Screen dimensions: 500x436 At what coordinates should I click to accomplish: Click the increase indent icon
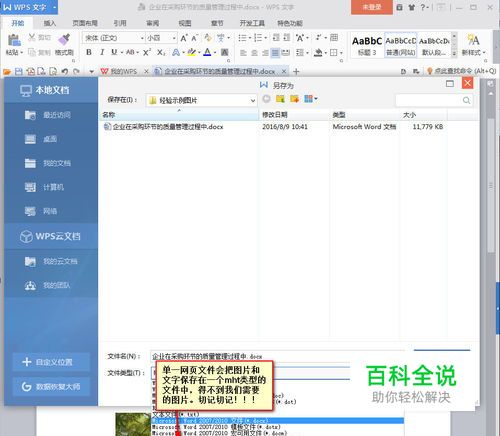pos(287,38)
